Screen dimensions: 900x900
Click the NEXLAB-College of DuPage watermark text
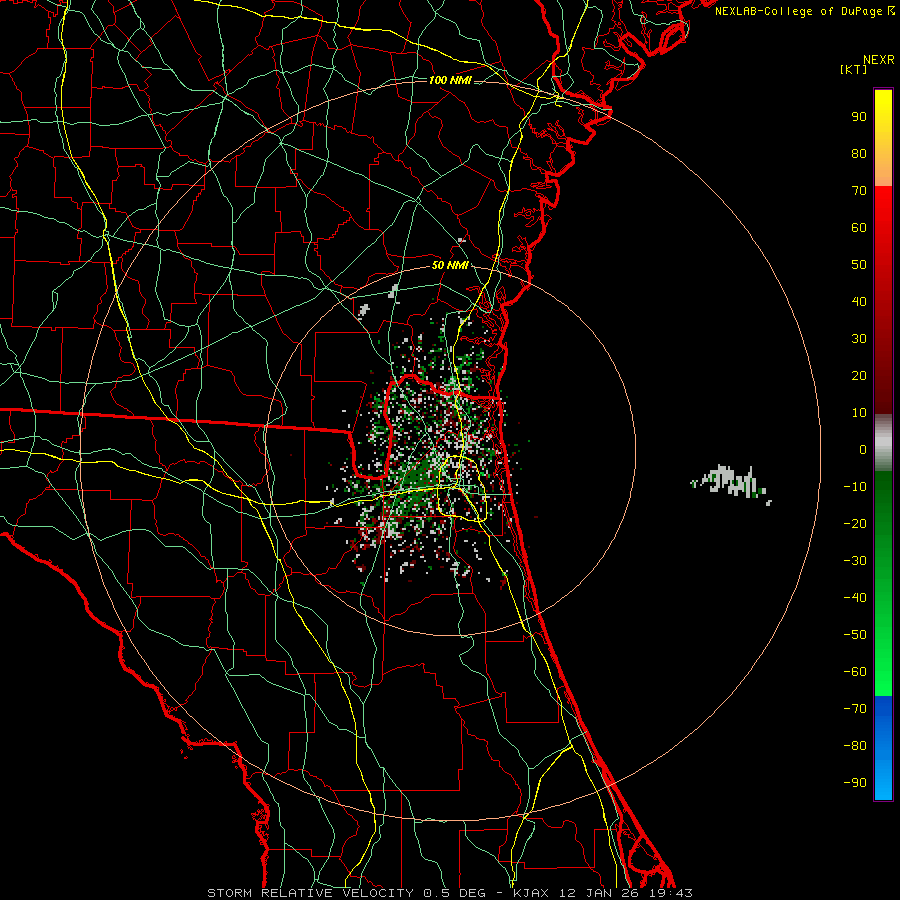pyautogui.click(x=804, y=11)
